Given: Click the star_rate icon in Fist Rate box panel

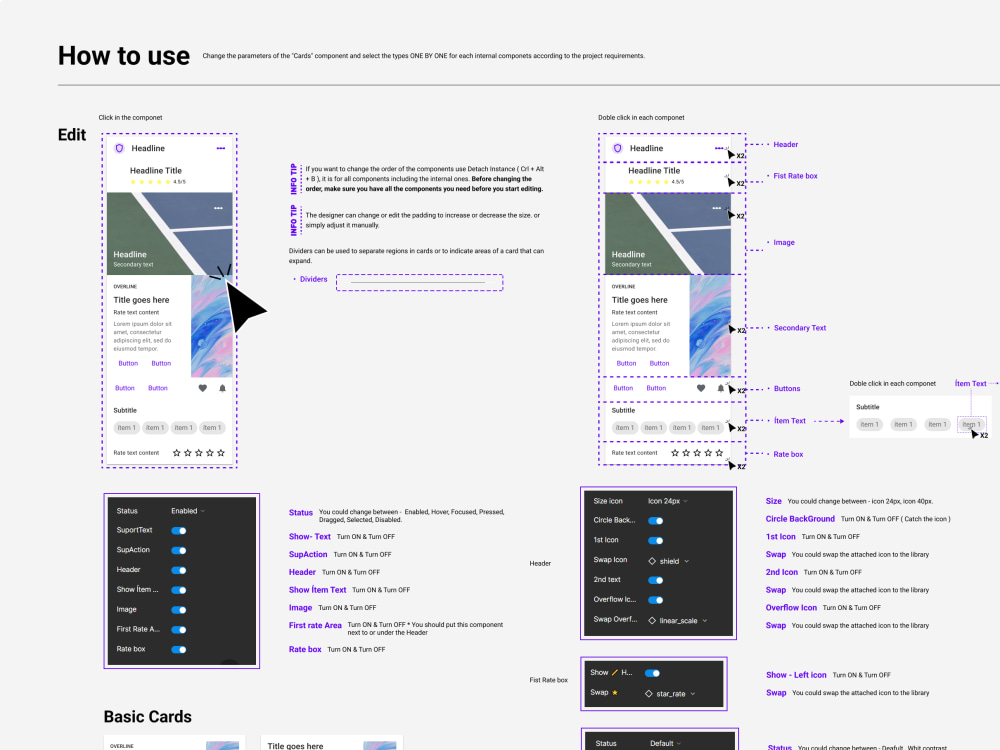Looking at the screenshot, I should 671,691.
